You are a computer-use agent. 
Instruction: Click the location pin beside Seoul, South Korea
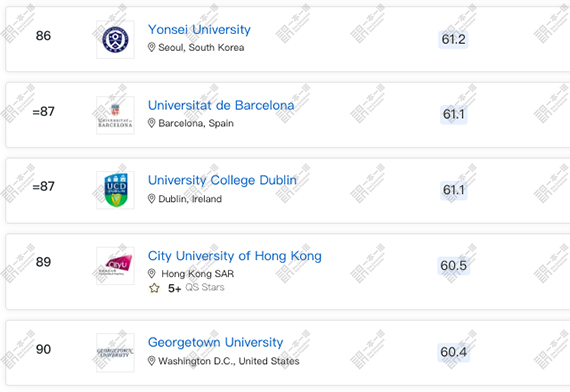pos(152,47)
